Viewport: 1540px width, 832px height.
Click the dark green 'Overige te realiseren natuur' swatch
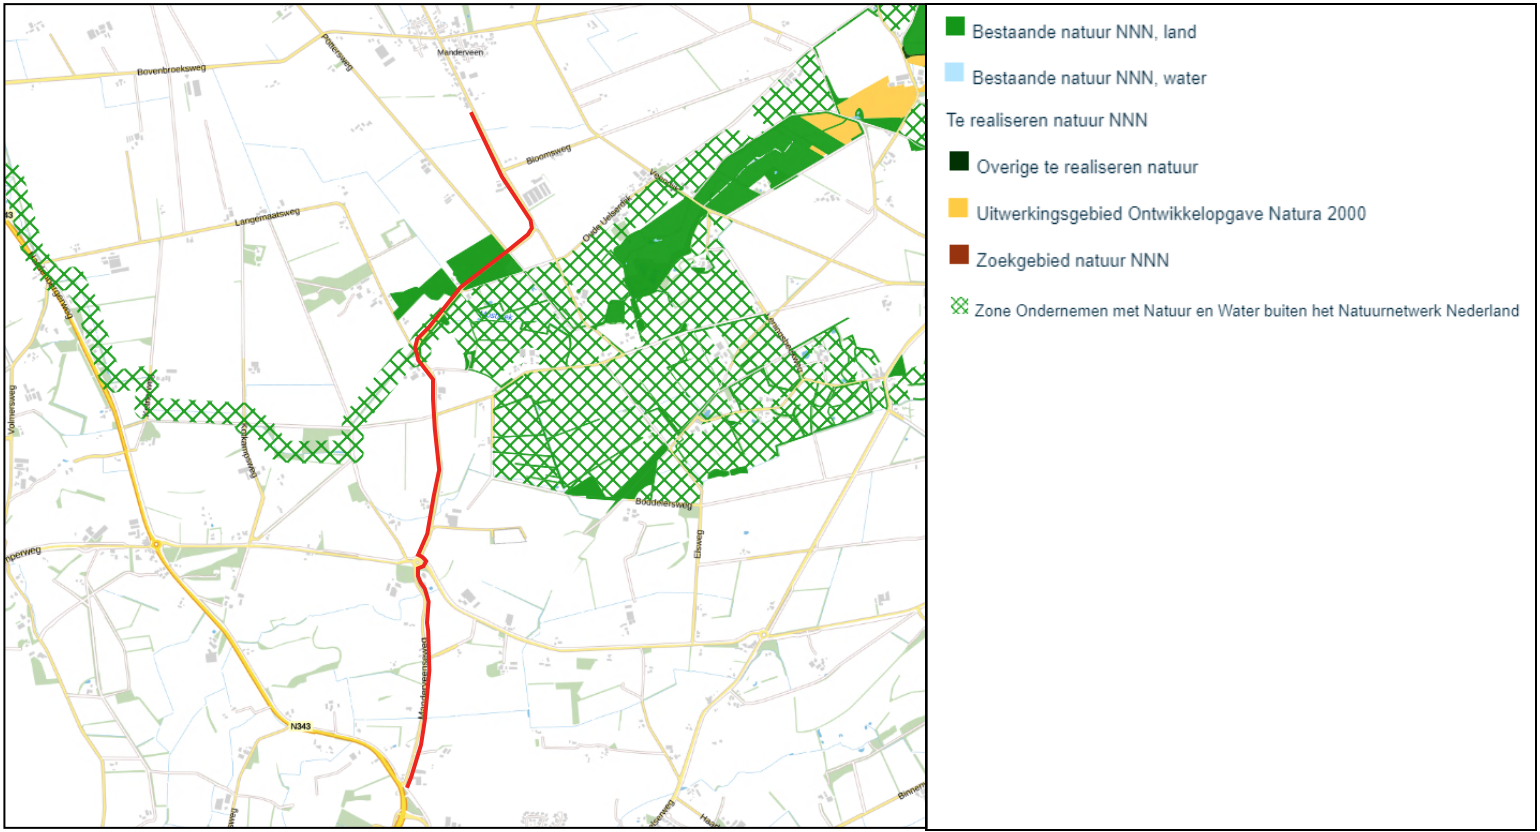pyautogui.click(x=958, y=162)
